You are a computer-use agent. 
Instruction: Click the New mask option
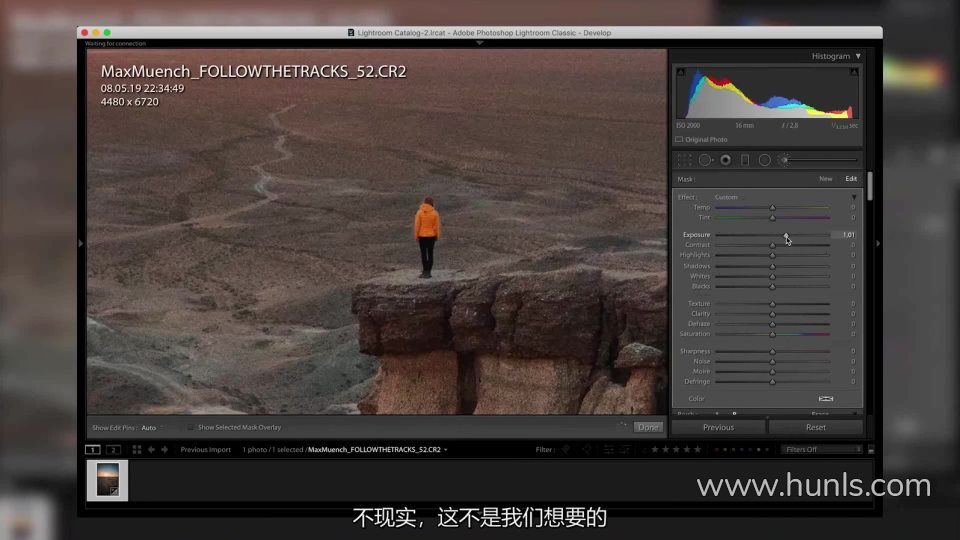825,179
